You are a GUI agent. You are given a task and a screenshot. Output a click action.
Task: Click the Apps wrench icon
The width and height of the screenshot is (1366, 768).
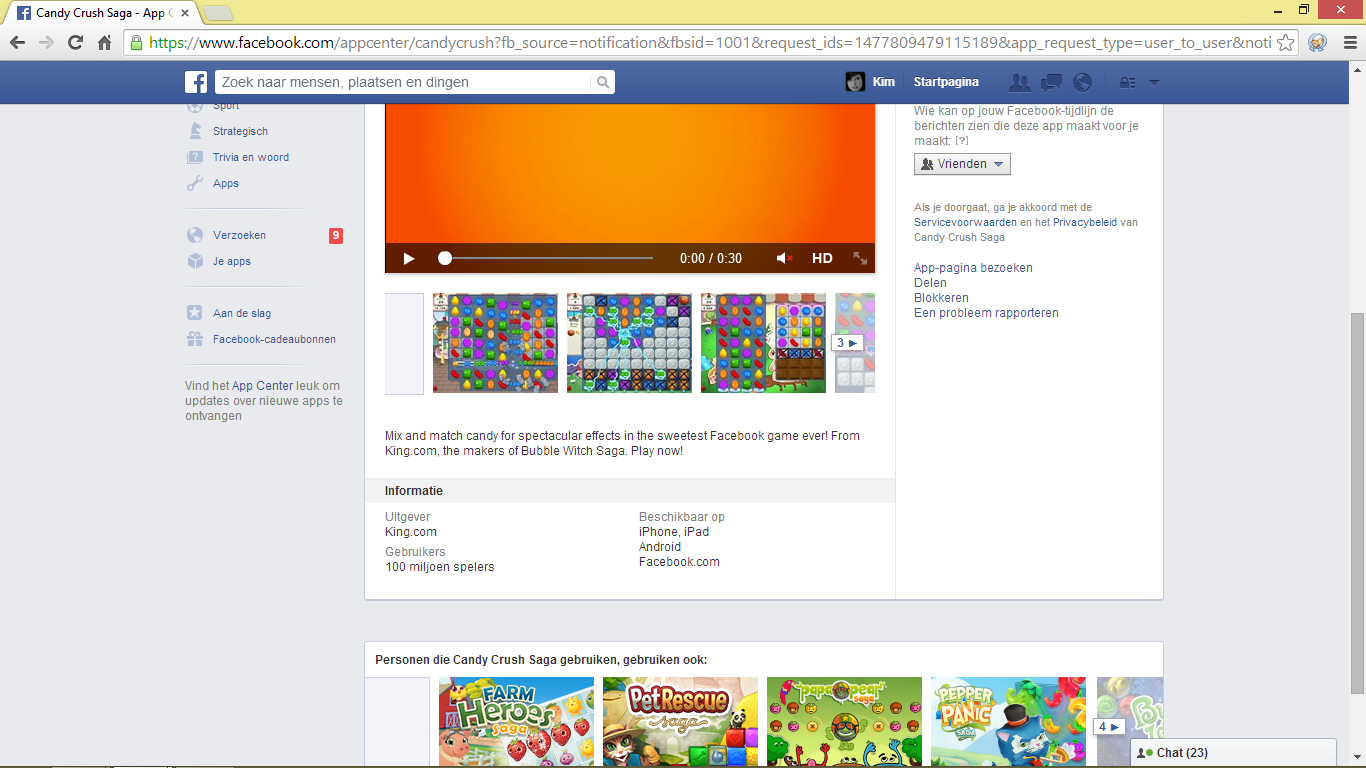195,183
